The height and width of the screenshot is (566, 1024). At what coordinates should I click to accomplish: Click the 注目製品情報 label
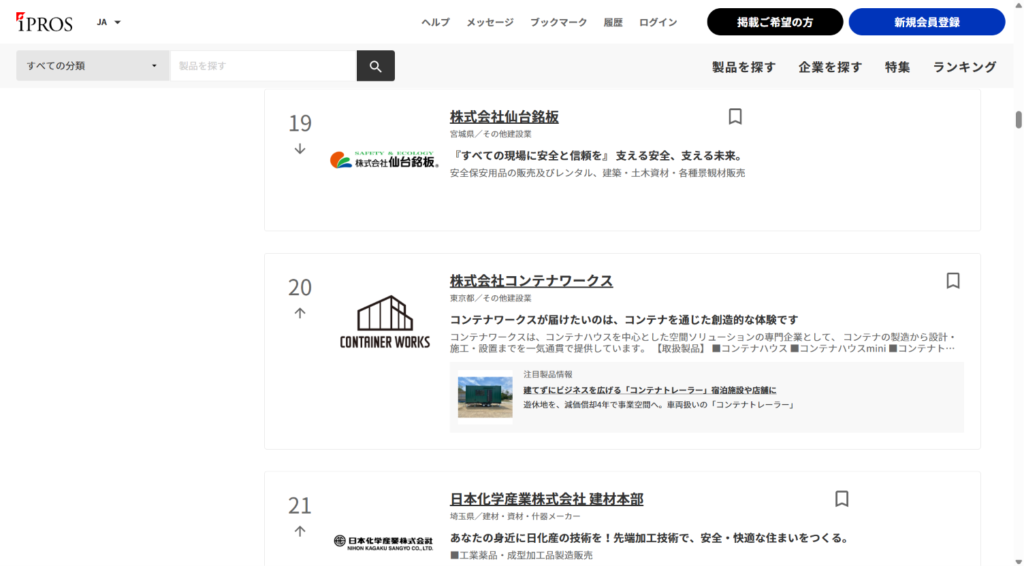(x=548, y=375)
